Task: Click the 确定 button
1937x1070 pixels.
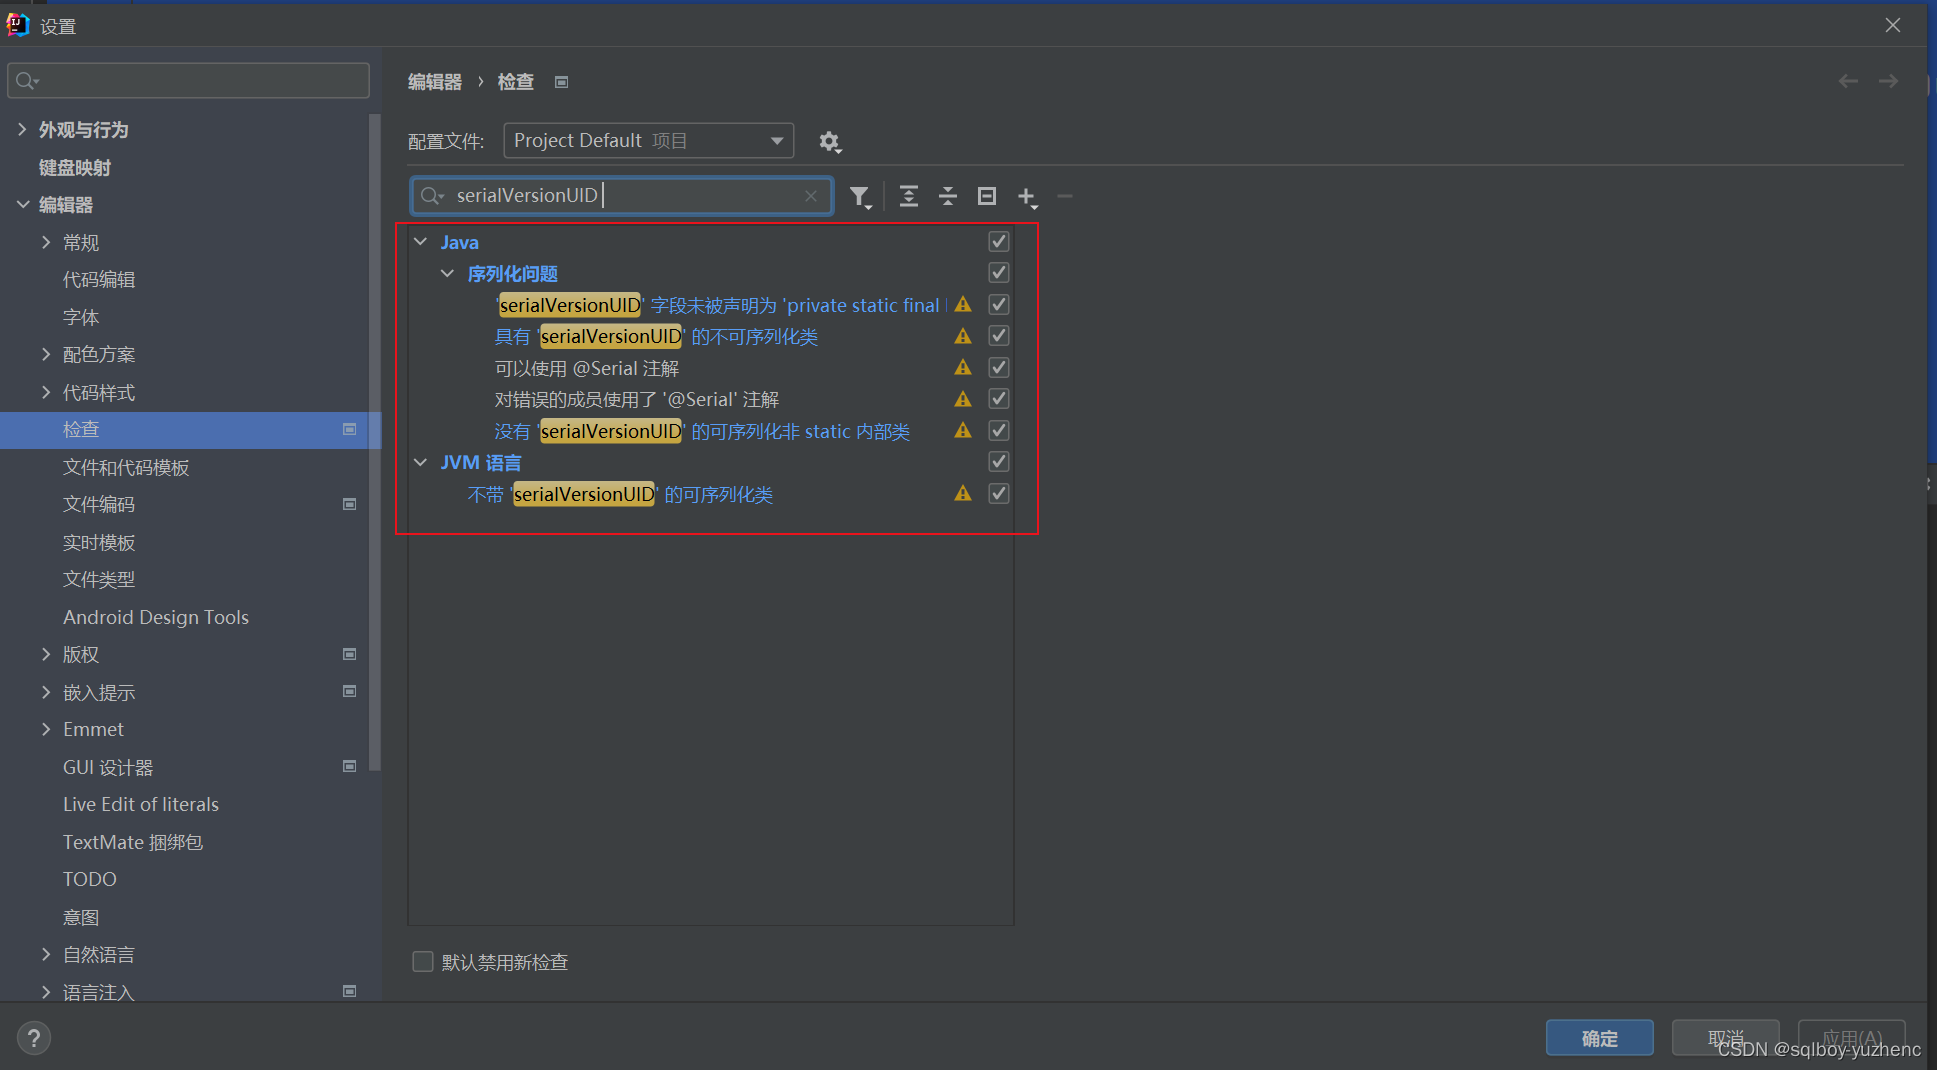Action: [x=1599, y=1038]
